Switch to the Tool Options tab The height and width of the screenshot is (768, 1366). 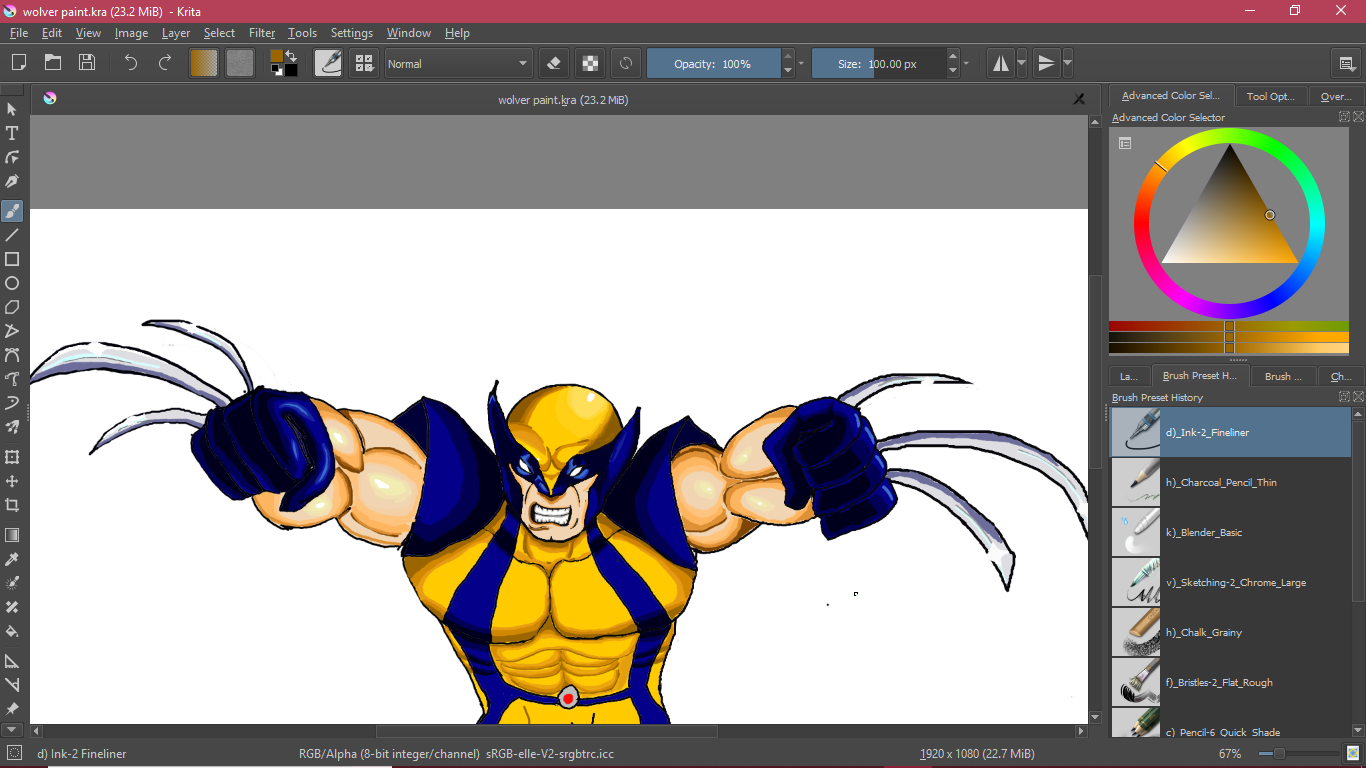[1271, 96]
